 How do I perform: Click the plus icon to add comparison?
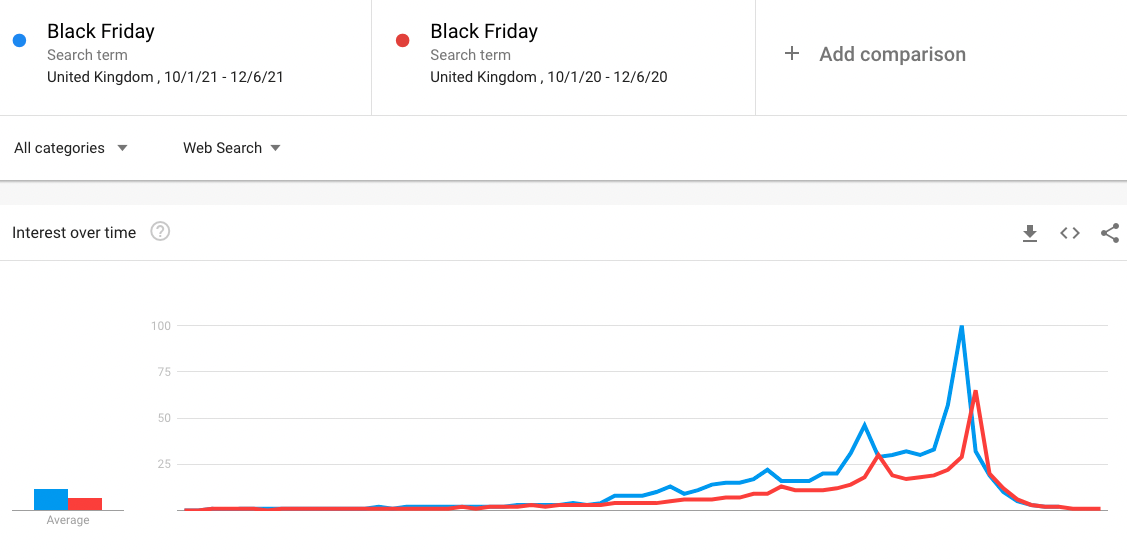tap(792, 54)
